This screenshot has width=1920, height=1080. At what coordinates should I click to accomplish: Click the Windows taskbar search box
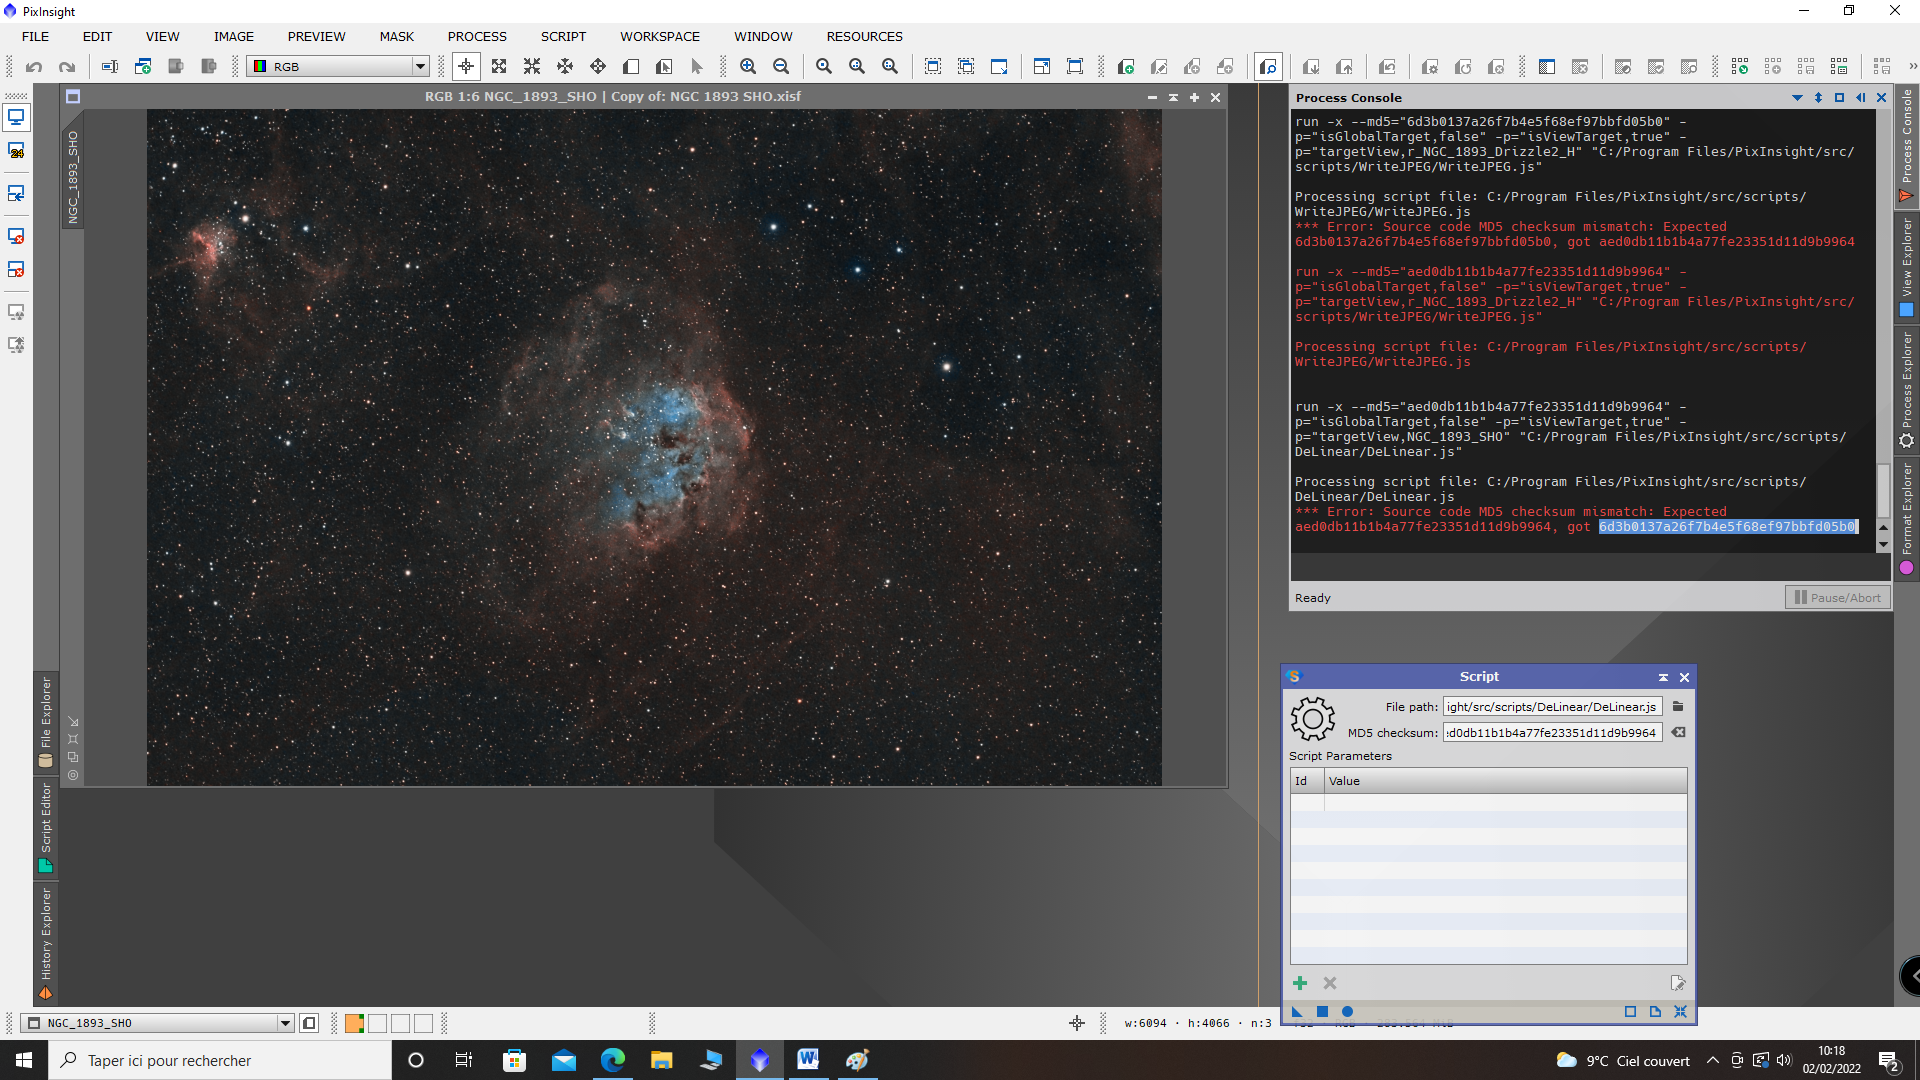tap(220, 1060)
